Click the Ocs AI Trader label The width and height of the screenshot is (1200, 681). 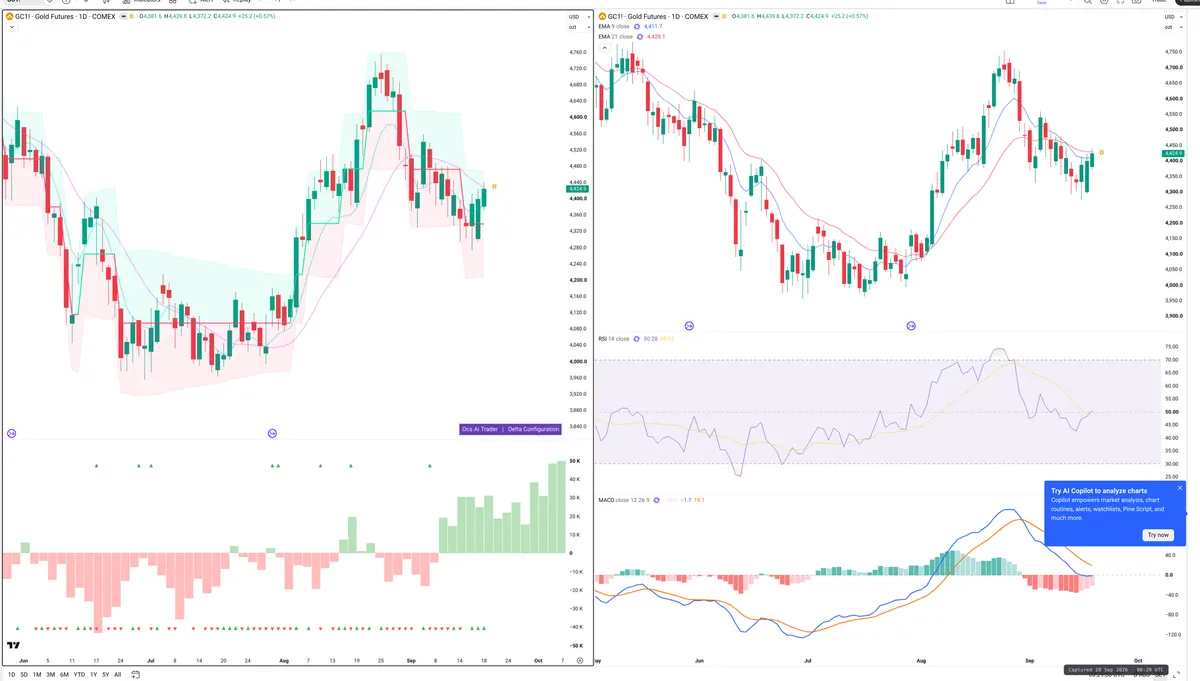coord(480,429)
